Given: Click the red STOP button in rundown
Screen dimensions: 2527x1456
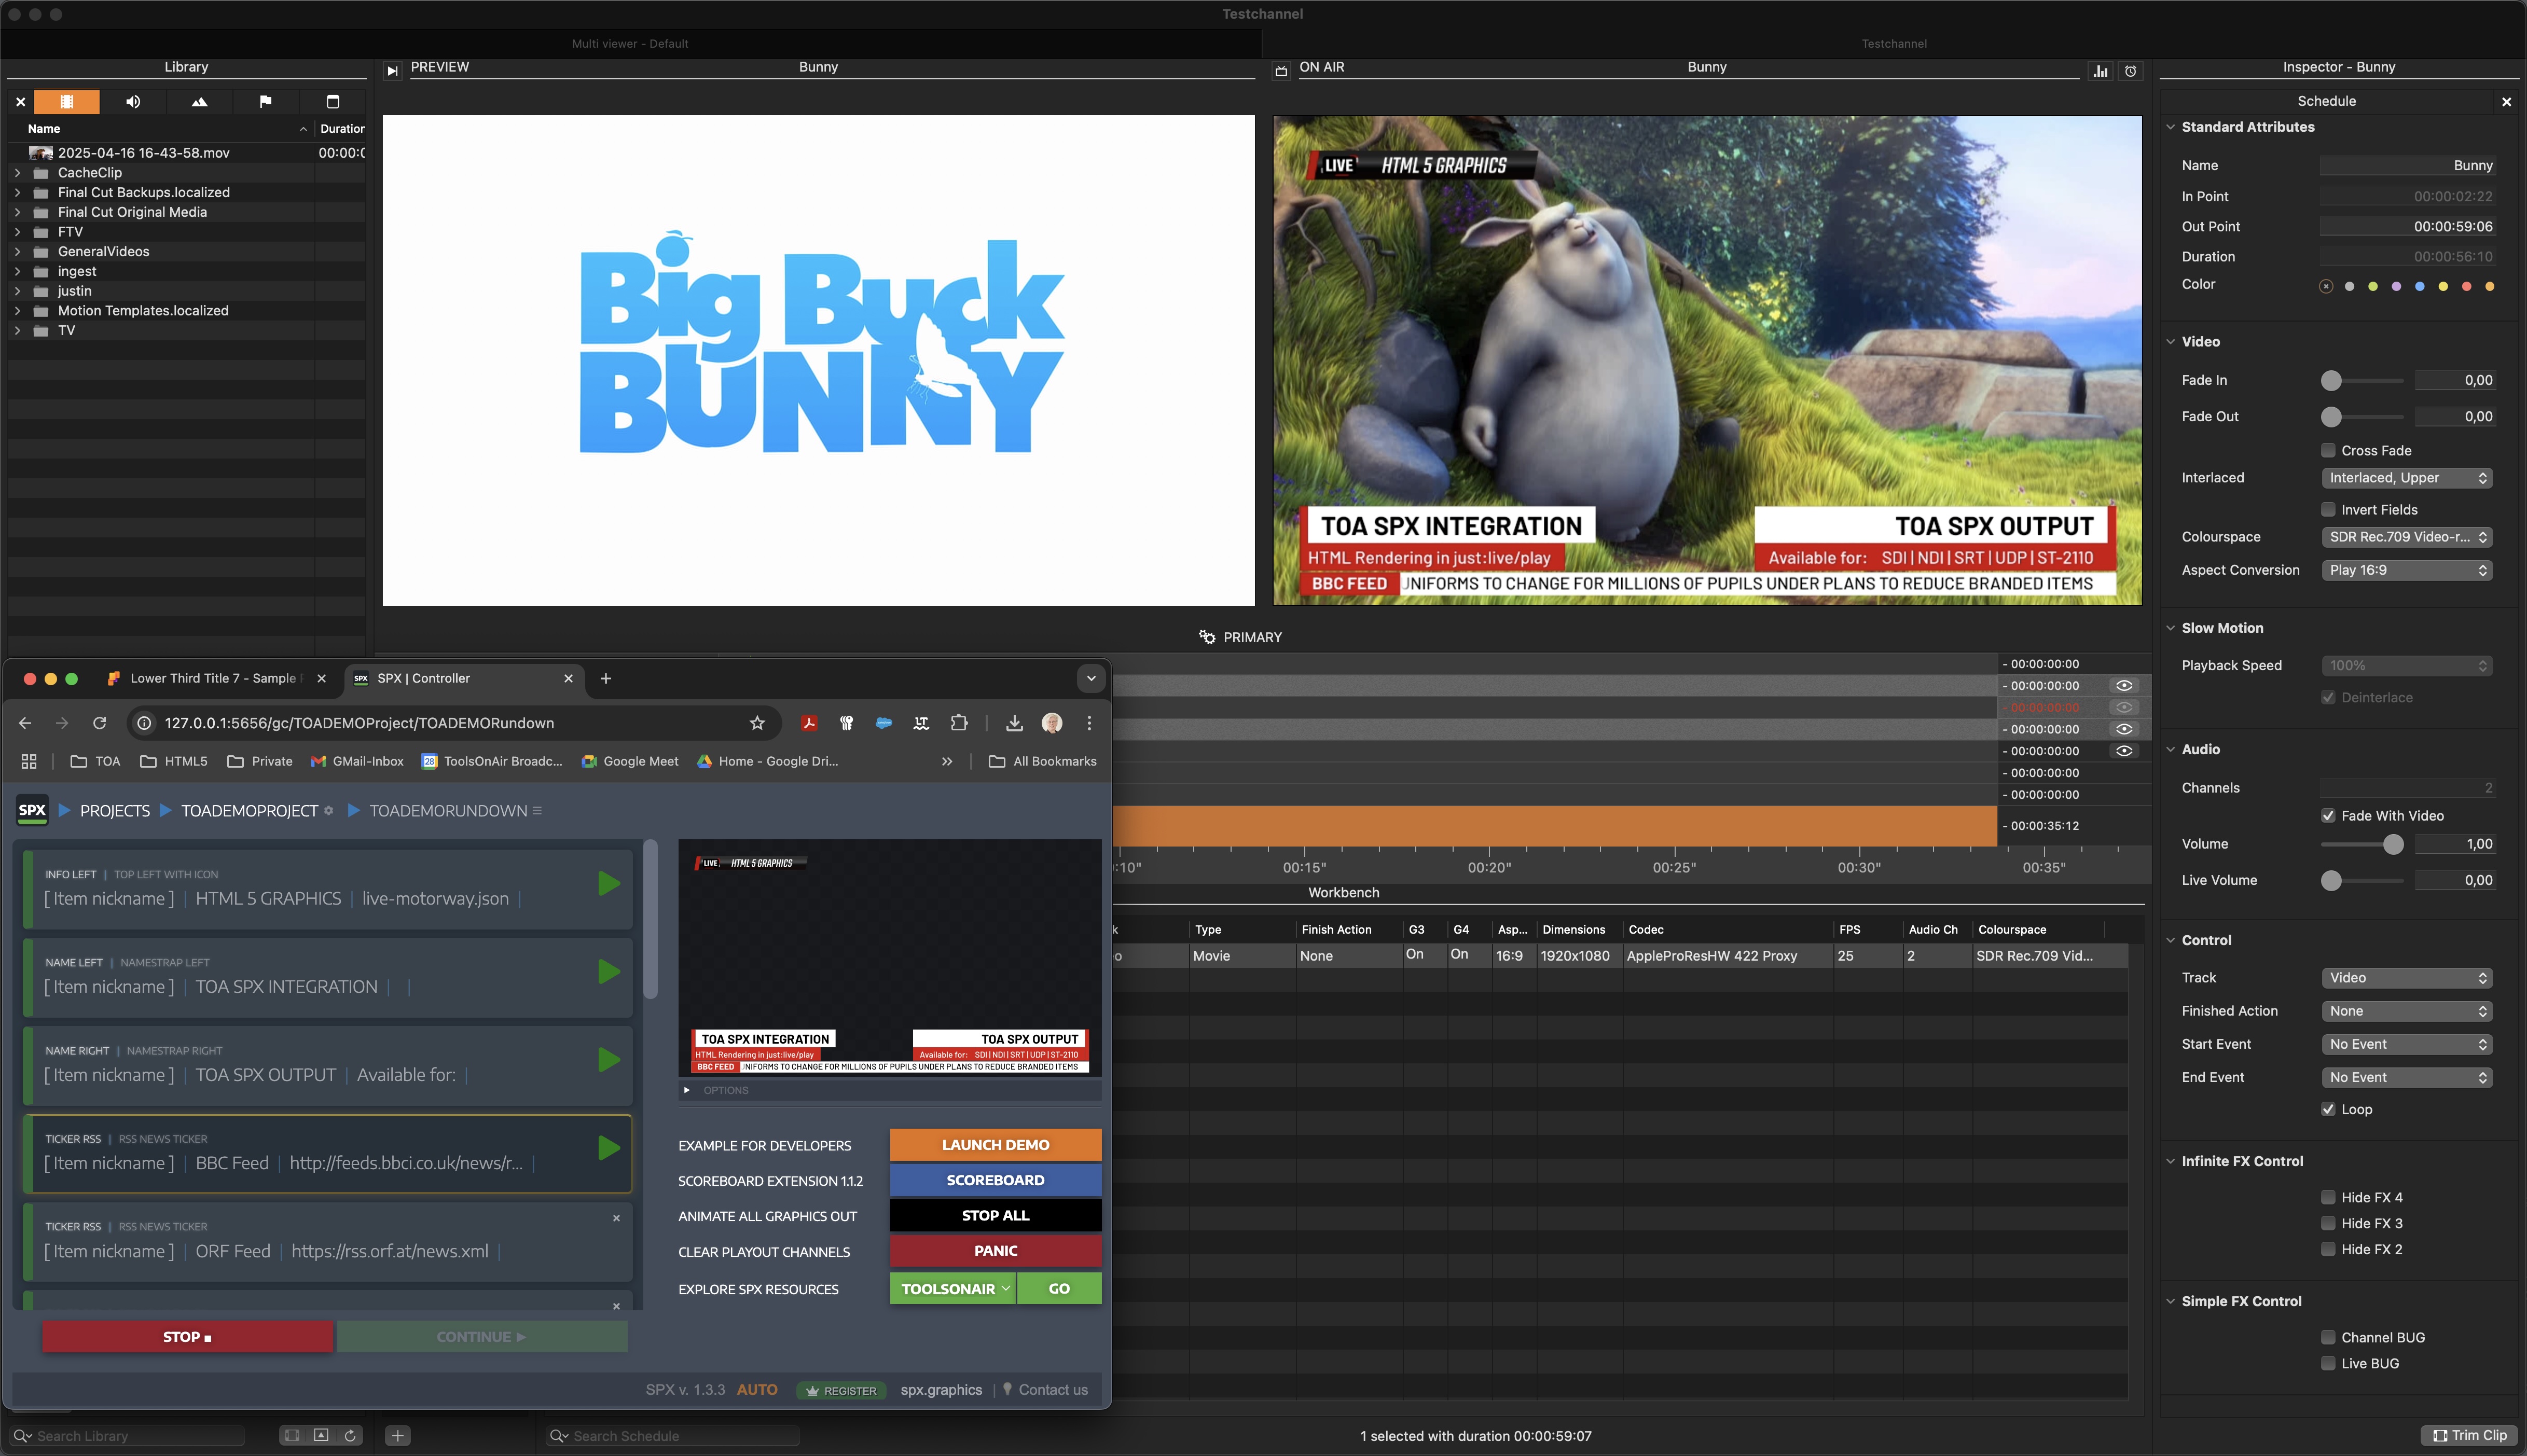Looking at the screenshot, I should point(187,1337).
